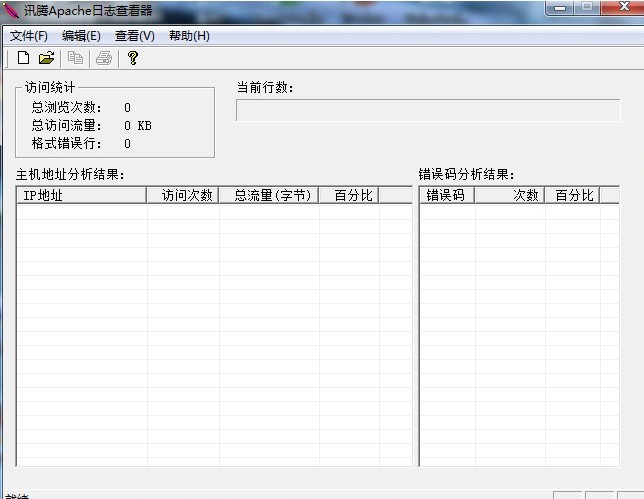644x499 pixels.
Task: Open the 文件(F) menu
Action: (28, 35)
